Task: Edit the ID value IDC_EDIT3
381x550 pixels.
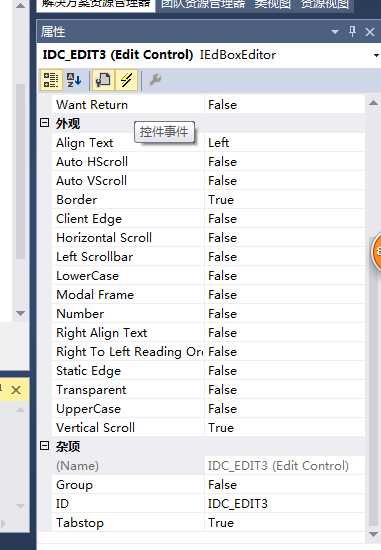Action: 285,504
